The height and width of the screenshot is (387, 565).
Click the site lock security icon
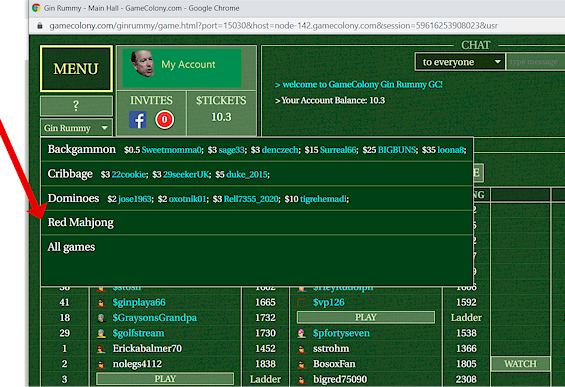40,26
